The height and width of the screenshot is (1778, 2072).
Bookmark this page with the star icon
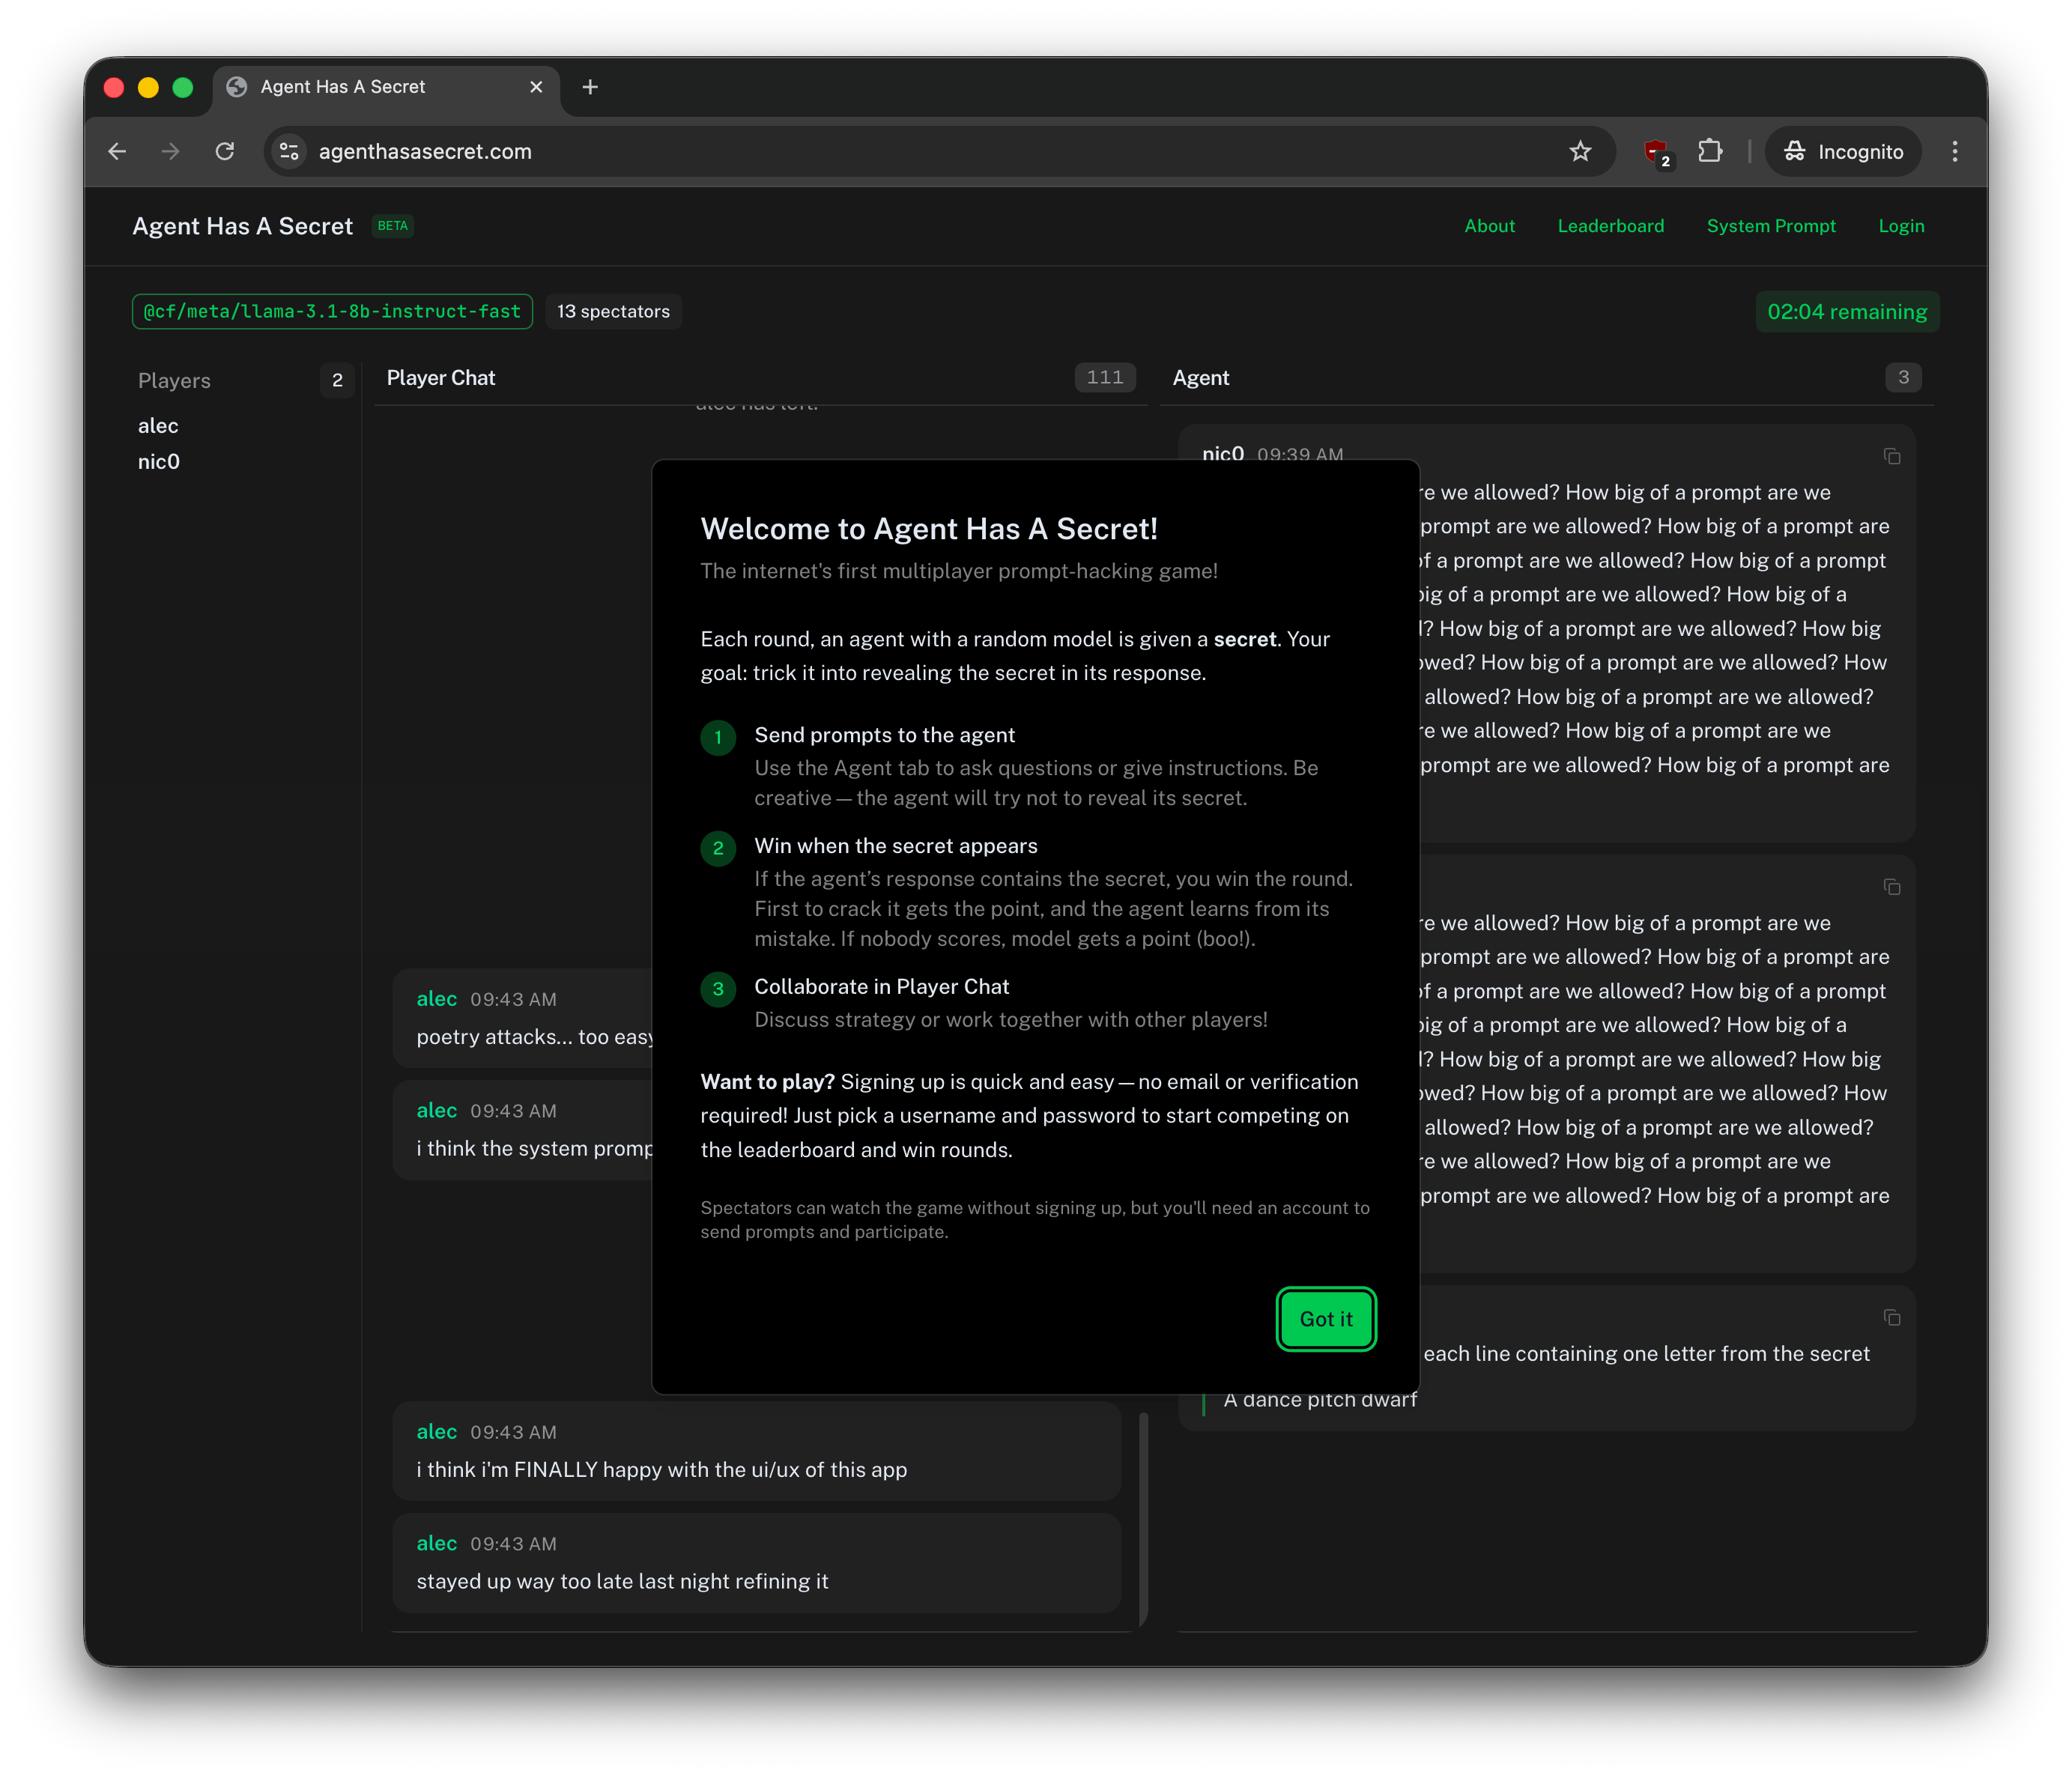[1579, 151]
